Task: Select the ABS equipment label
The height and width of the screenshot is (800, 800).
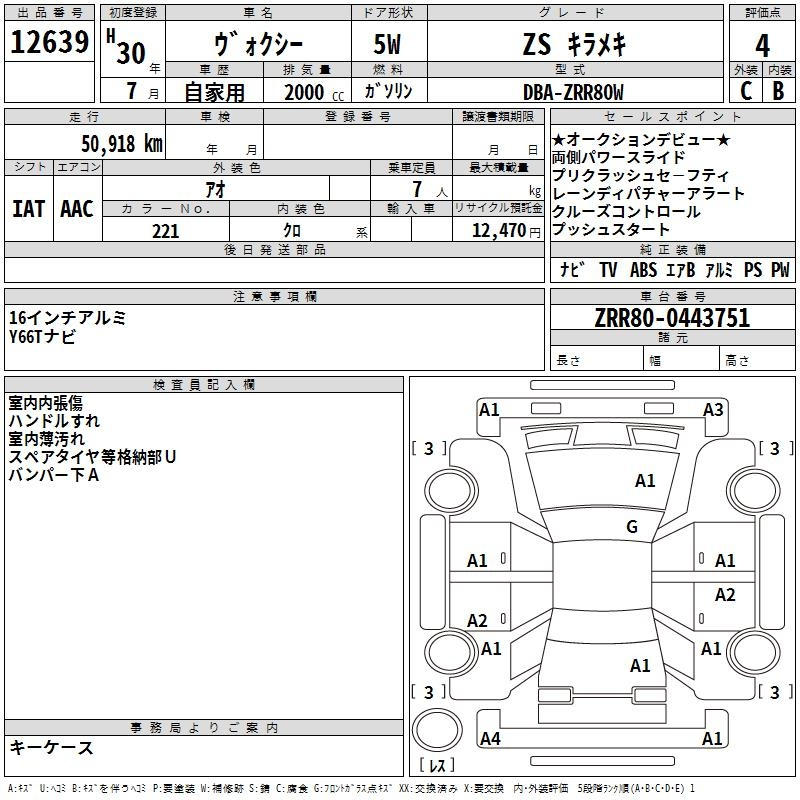Action: (643, 270)
